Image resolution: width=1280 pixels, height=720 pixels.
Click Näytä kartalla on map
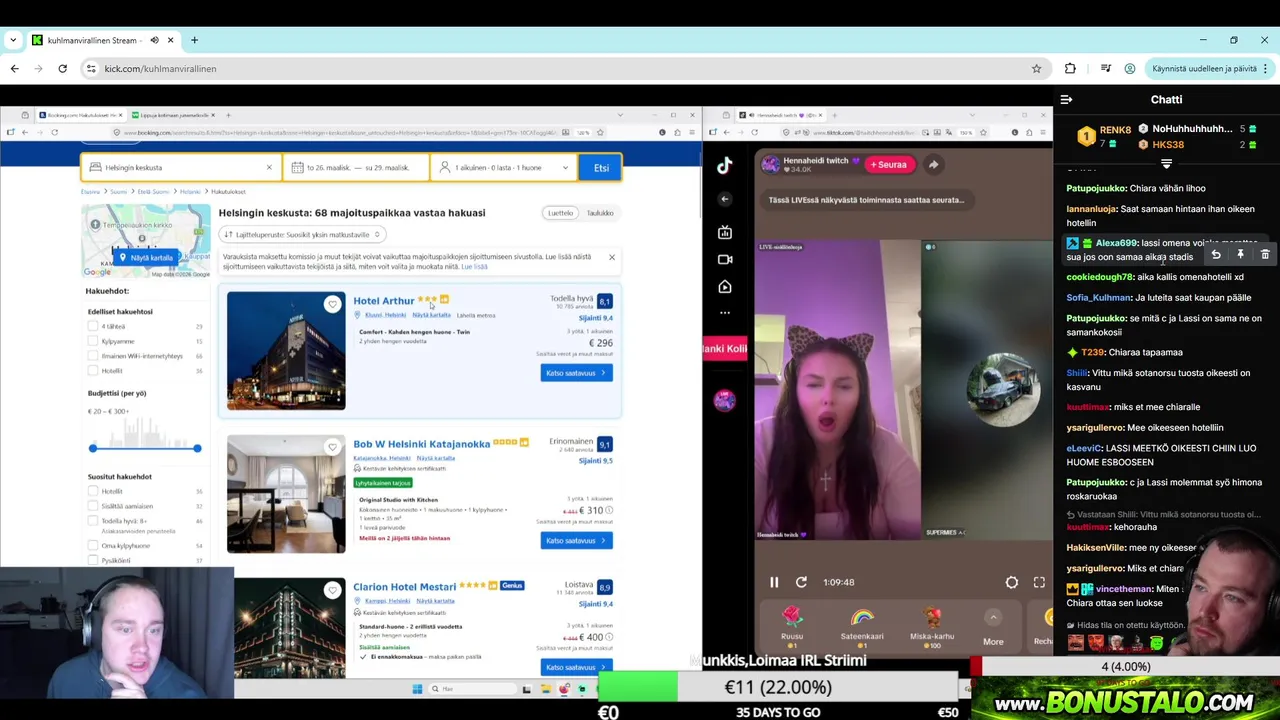pyautogui.click(x=146, y=257)
